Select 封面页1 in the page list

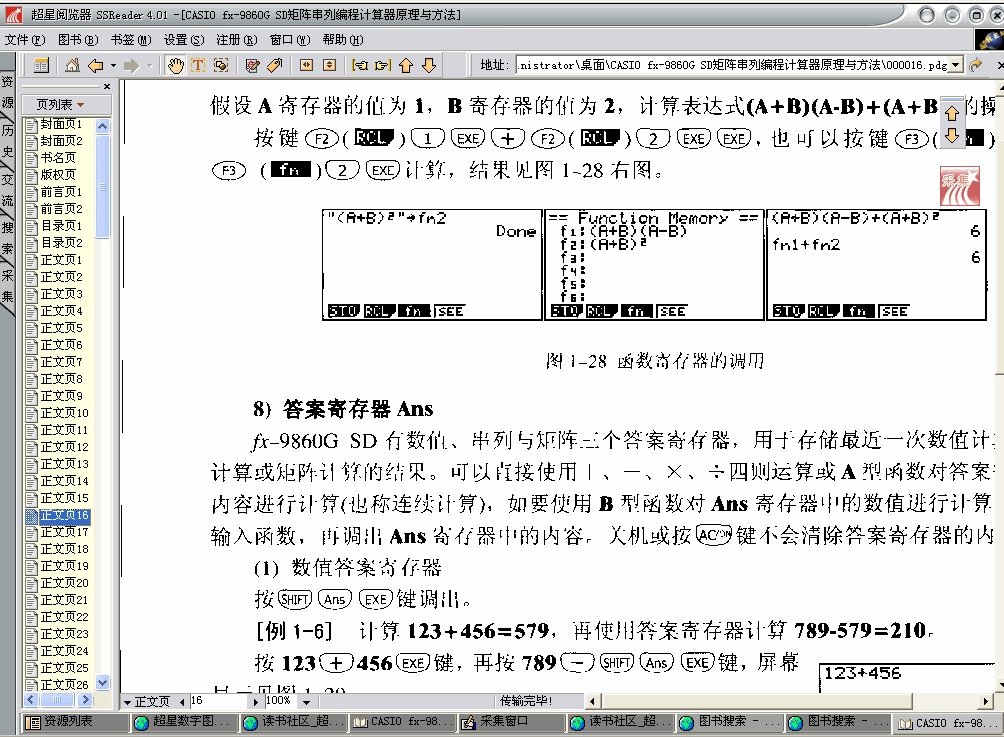[x=61, y=124]
